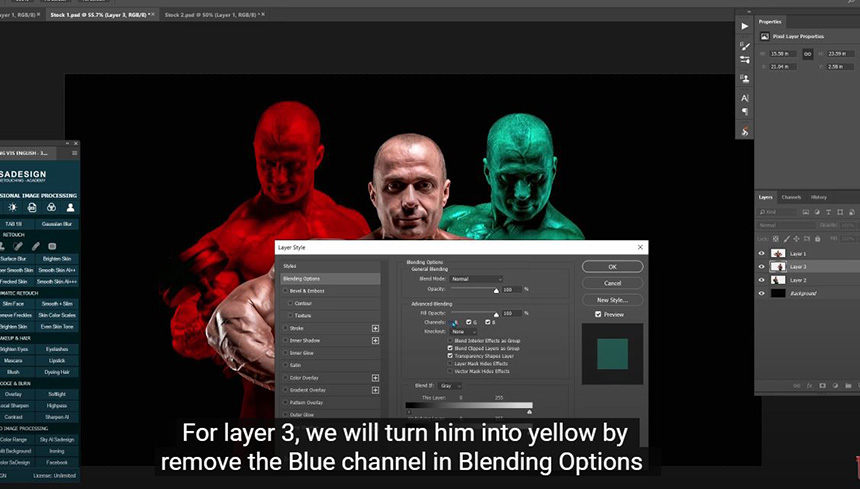Screen dimensions: 860x489
Task: Uncheck the B channel checkbox
Action: 487,322
